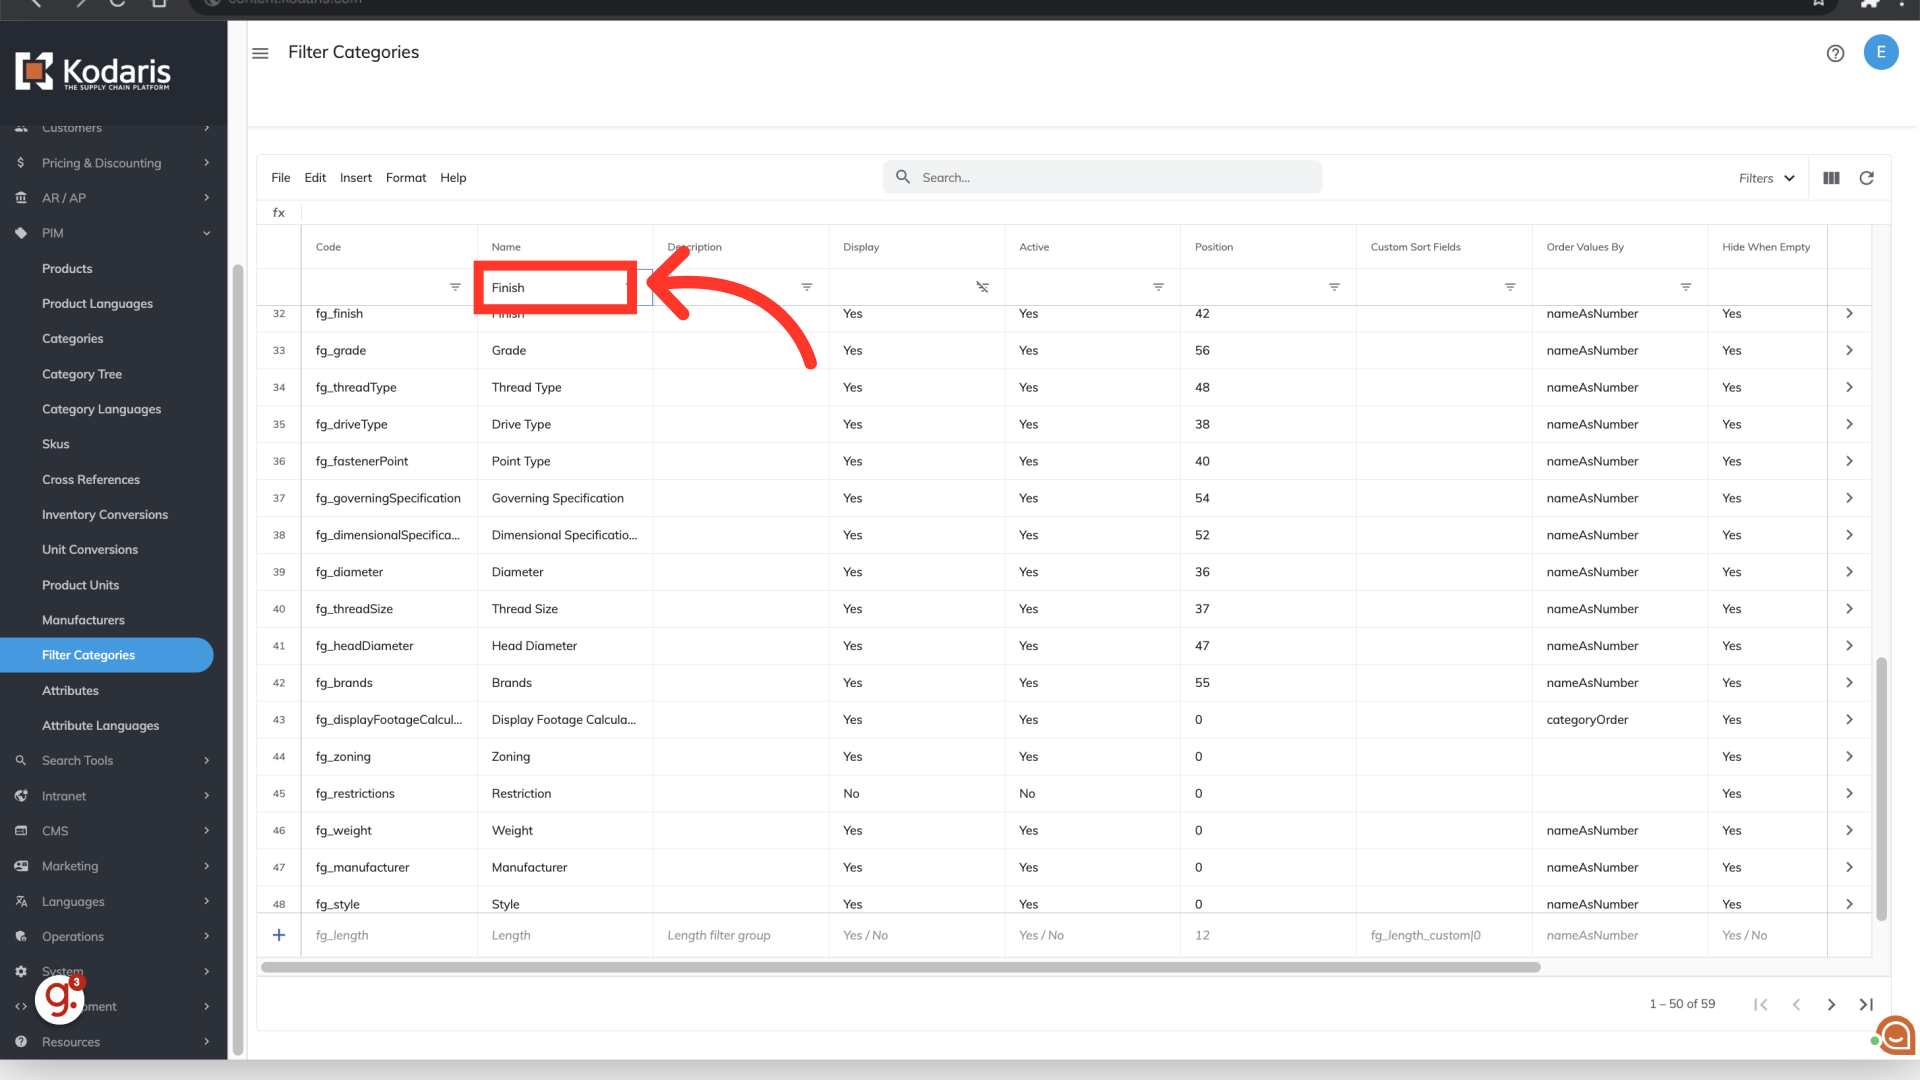Clear the Display column filter icon
The height and width of the screenshot is (1080, 1920).
click(x=982, y=287)
